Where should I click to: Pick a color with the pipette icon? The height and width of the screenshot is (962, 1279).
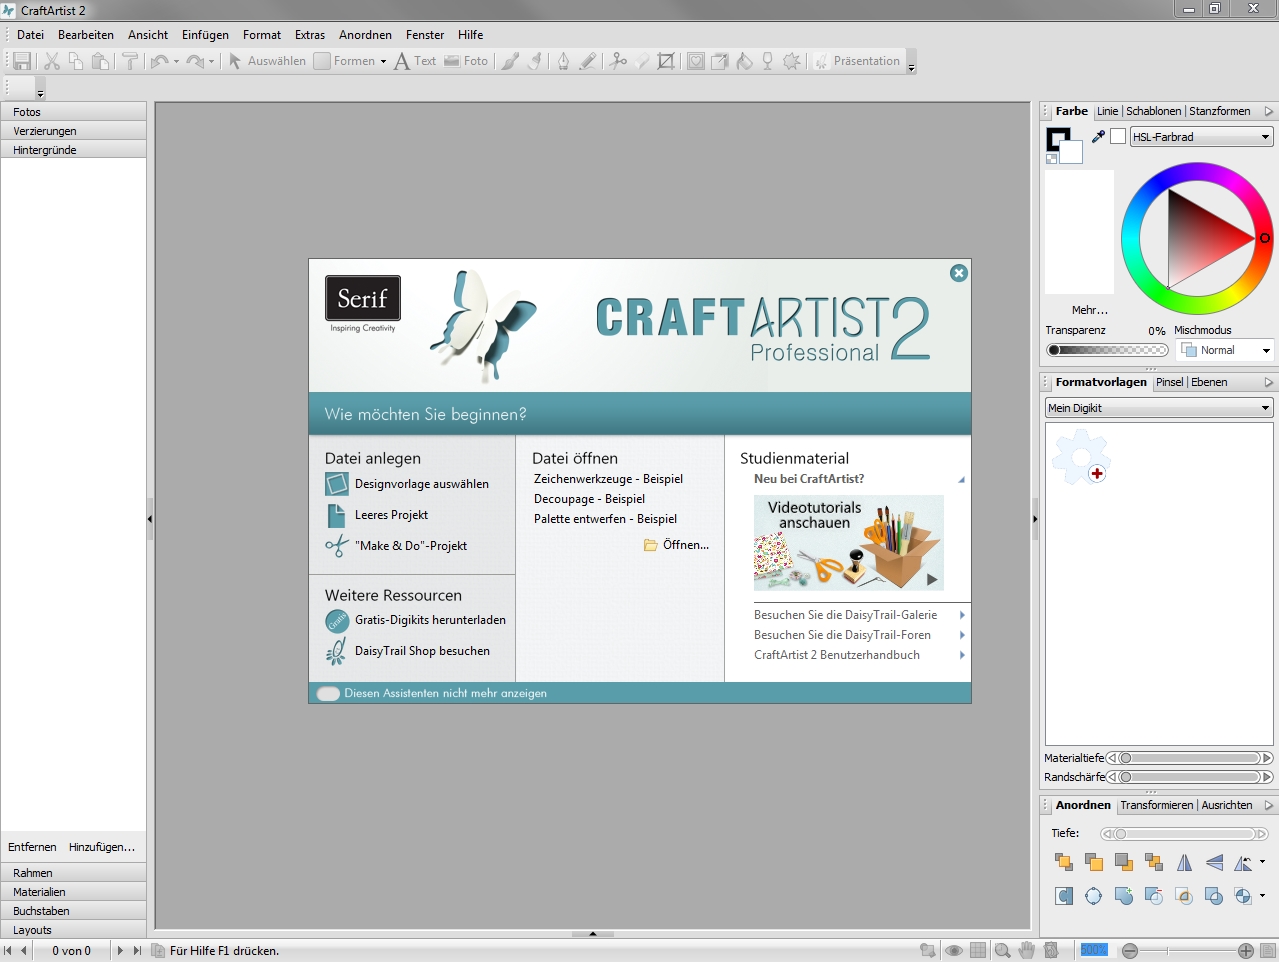point(1096,136)
